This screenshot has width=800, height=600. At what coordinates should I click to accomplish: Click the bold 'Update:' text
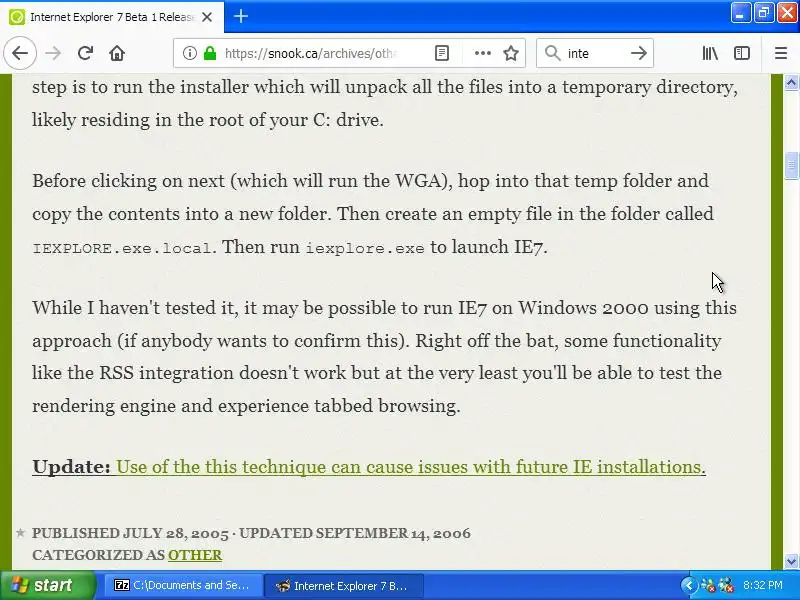(71, 467)
